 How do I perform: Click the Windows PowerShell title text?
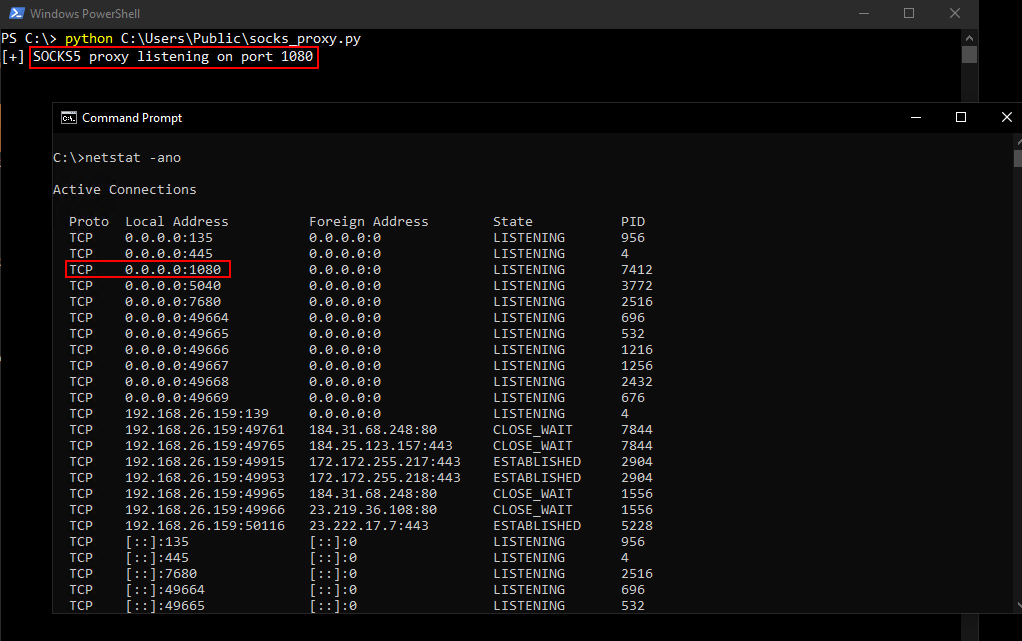(85, 14)
